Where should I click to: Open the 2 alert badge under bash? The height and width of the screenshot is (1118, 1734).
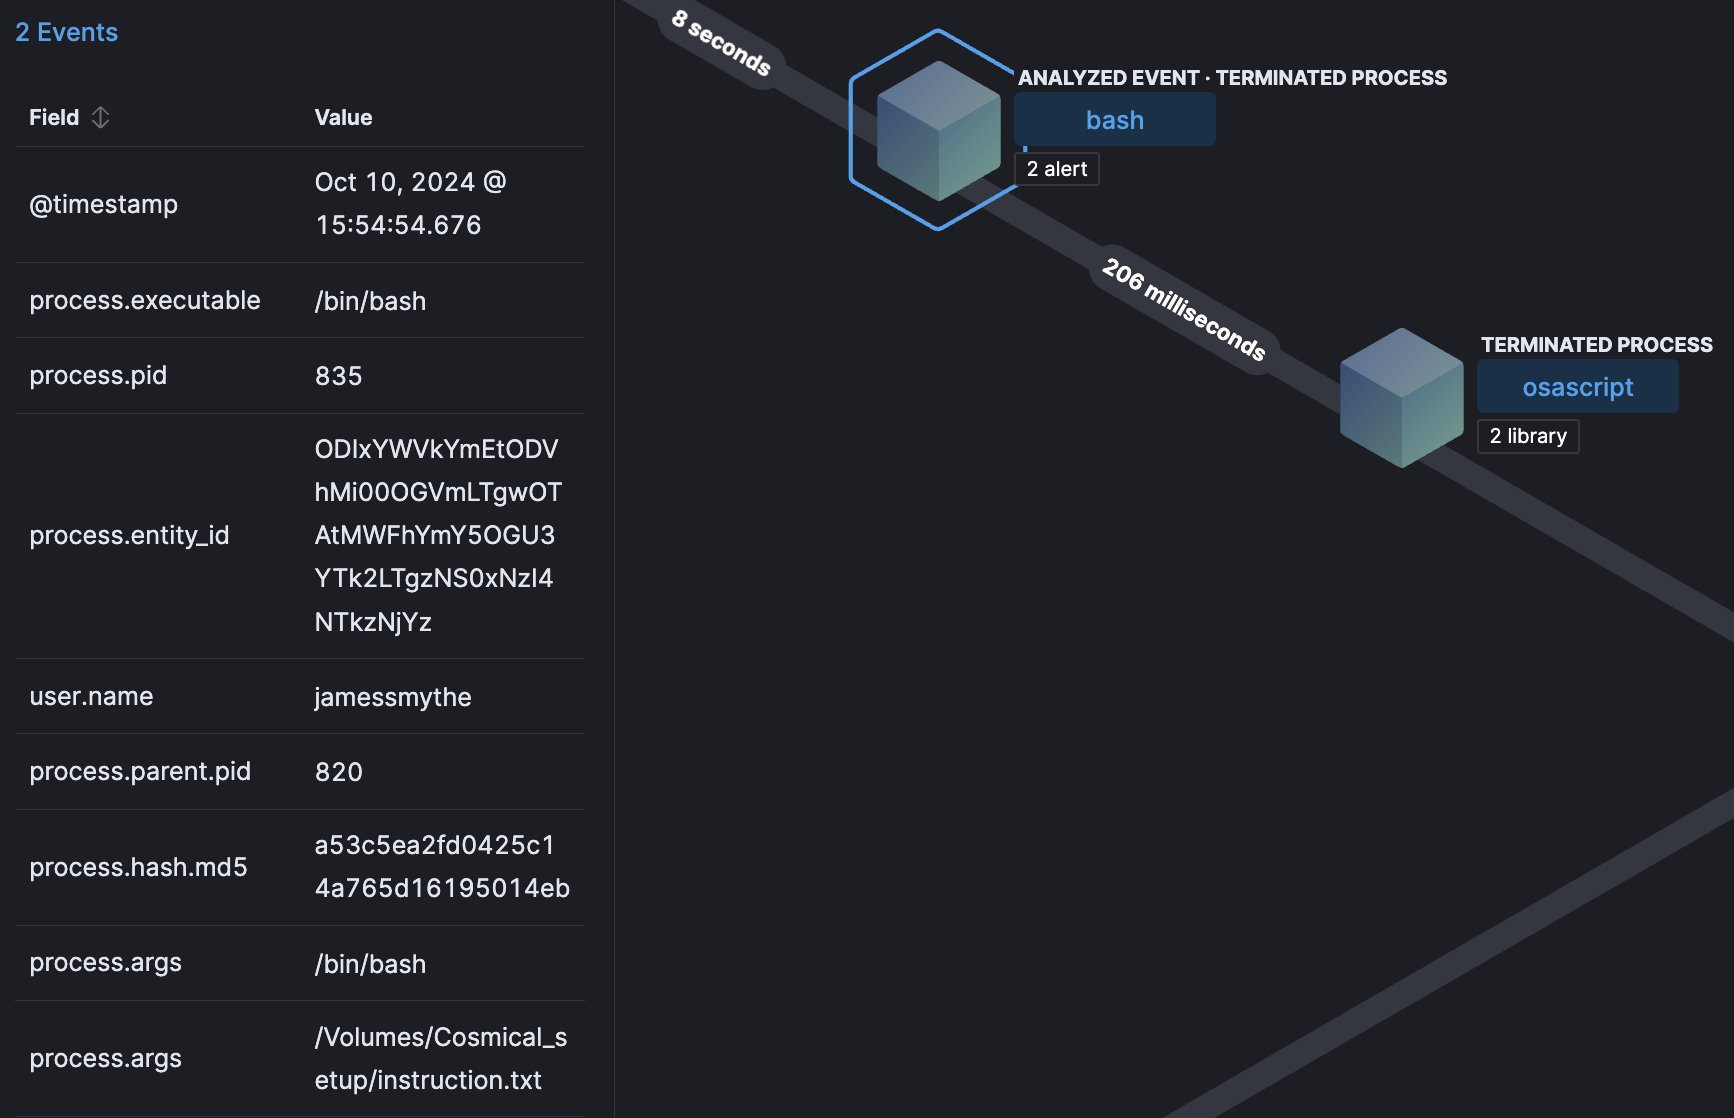tap(1057, 169)
